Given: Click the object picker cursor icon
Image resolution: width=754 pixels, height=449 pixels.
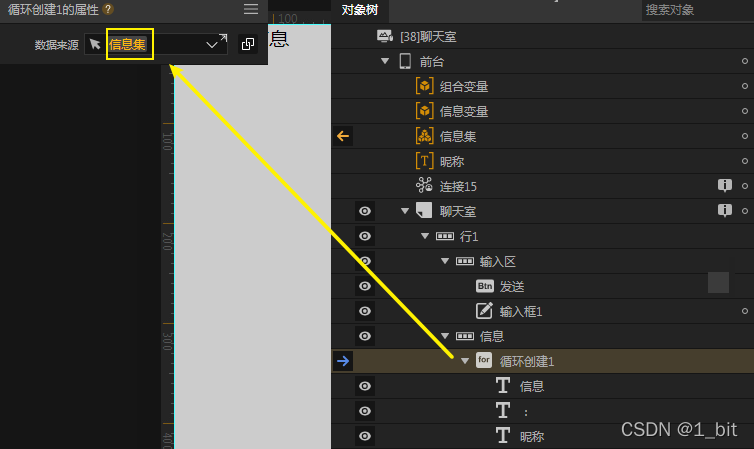Looking at the screenshot, I should point(95,44).
